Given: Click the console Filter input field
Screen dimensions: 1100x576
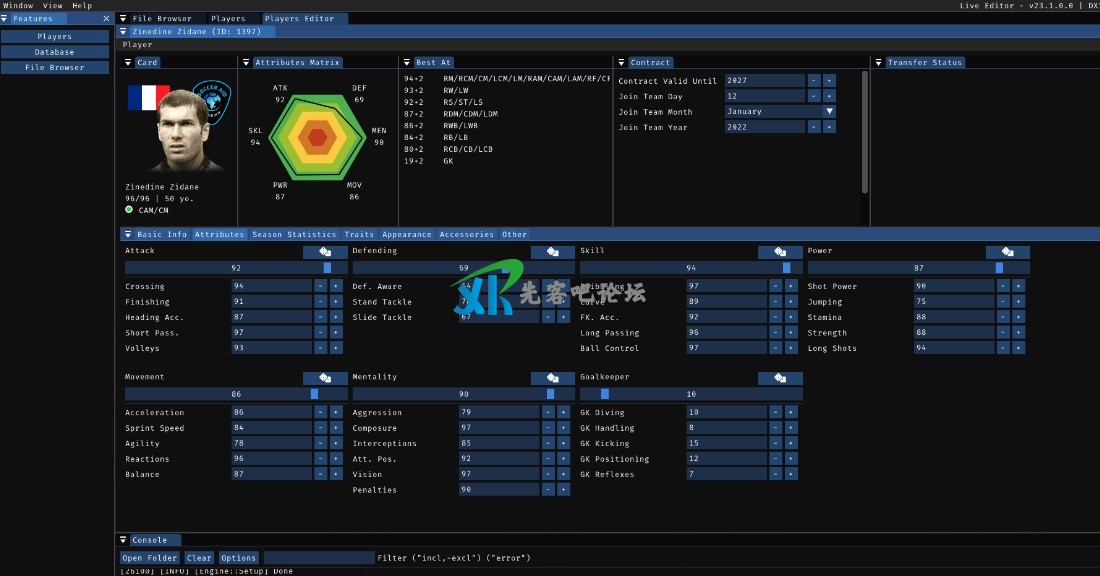Looking at the screenshot, I should (318, 558).
